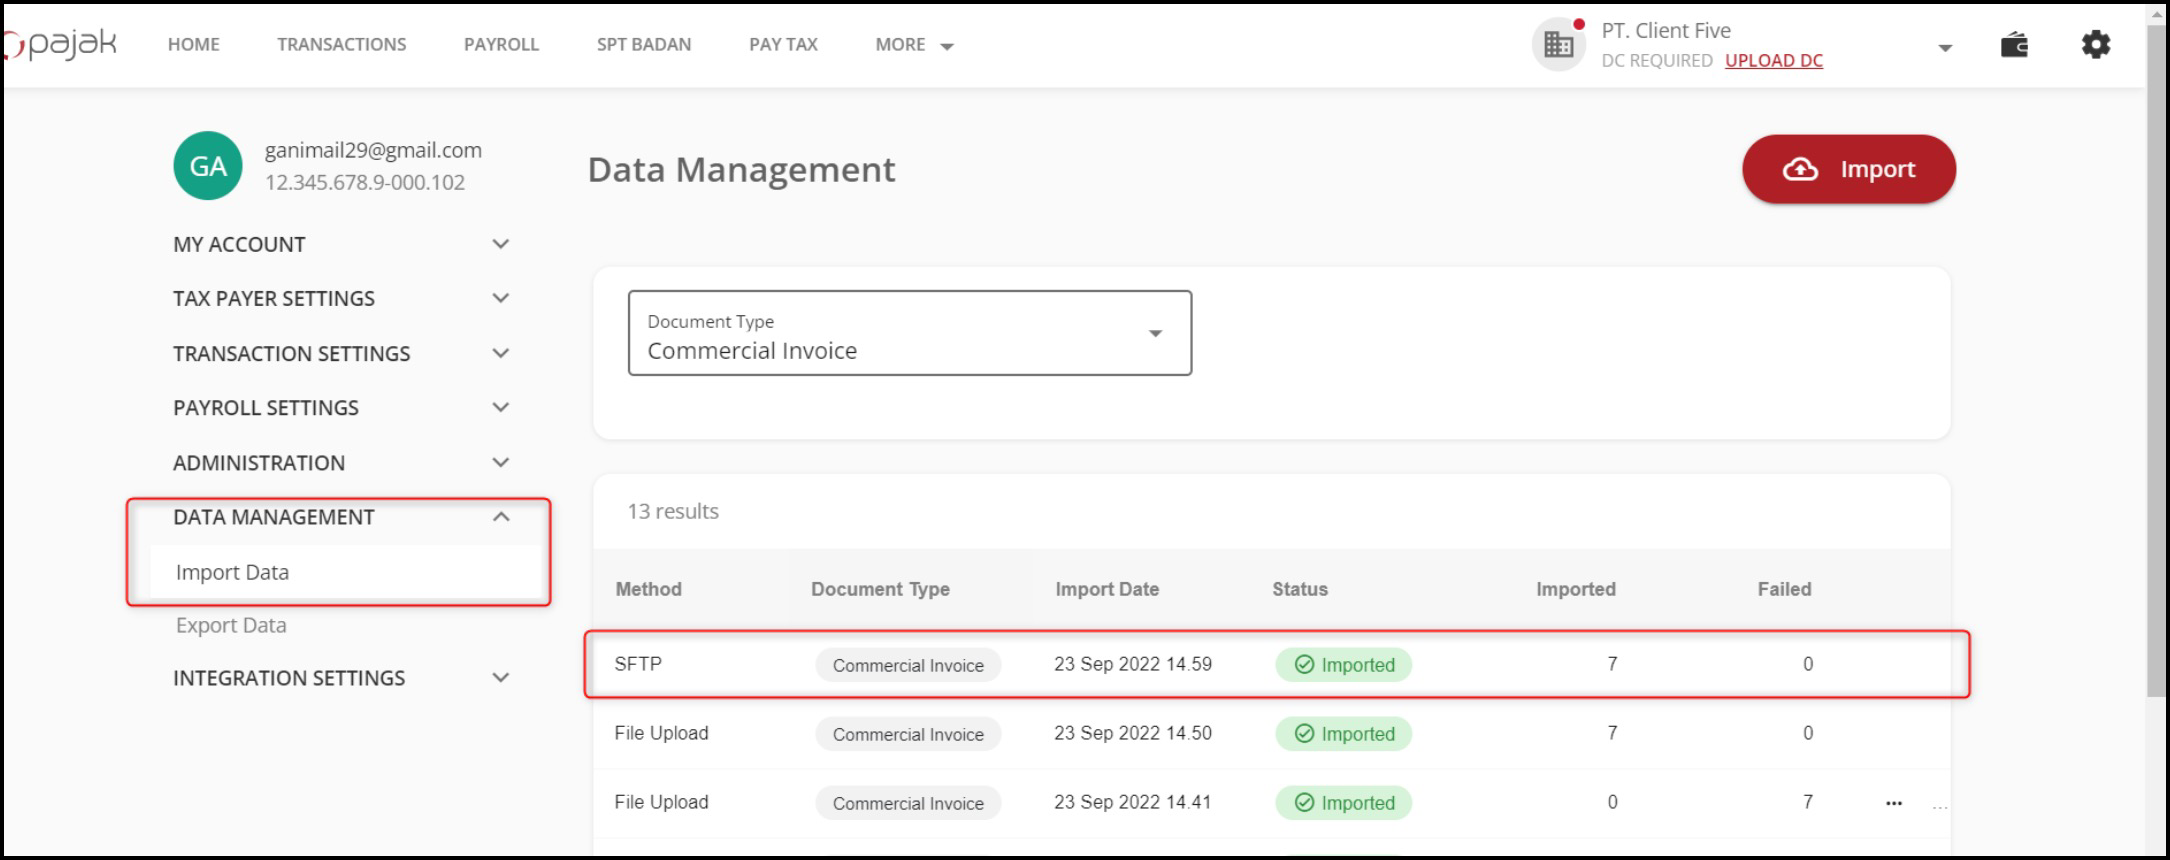Click the UPLOAD DC link
2170x860 pixels.
tap(1773, 61)
